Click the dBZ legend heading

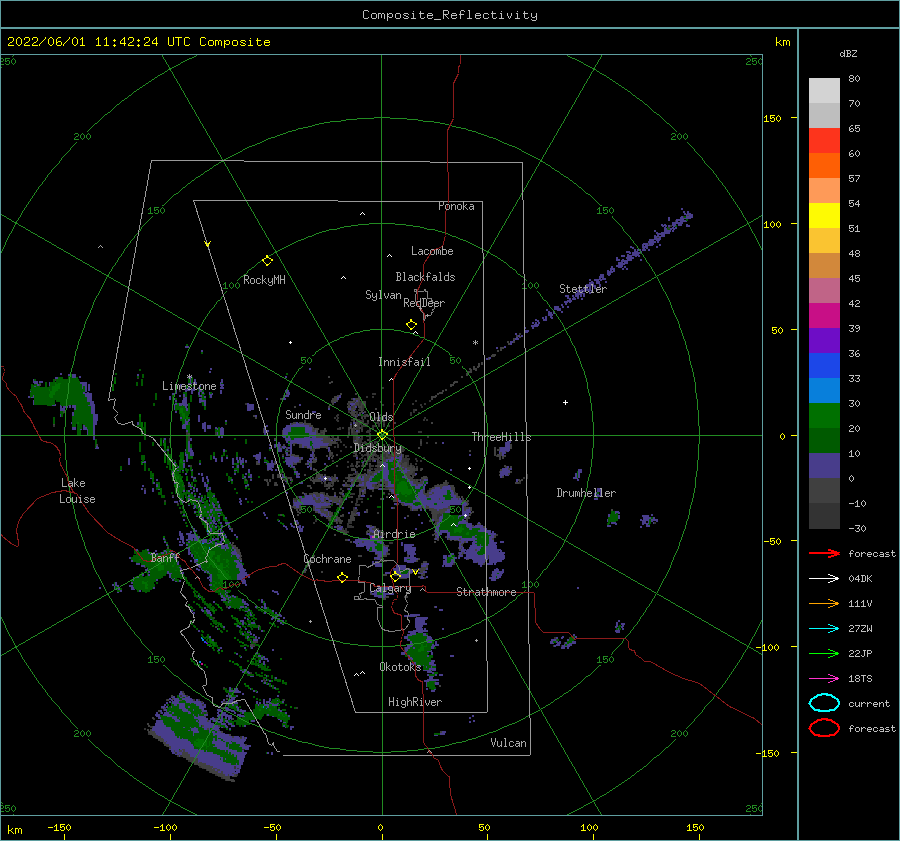(848, 54)
